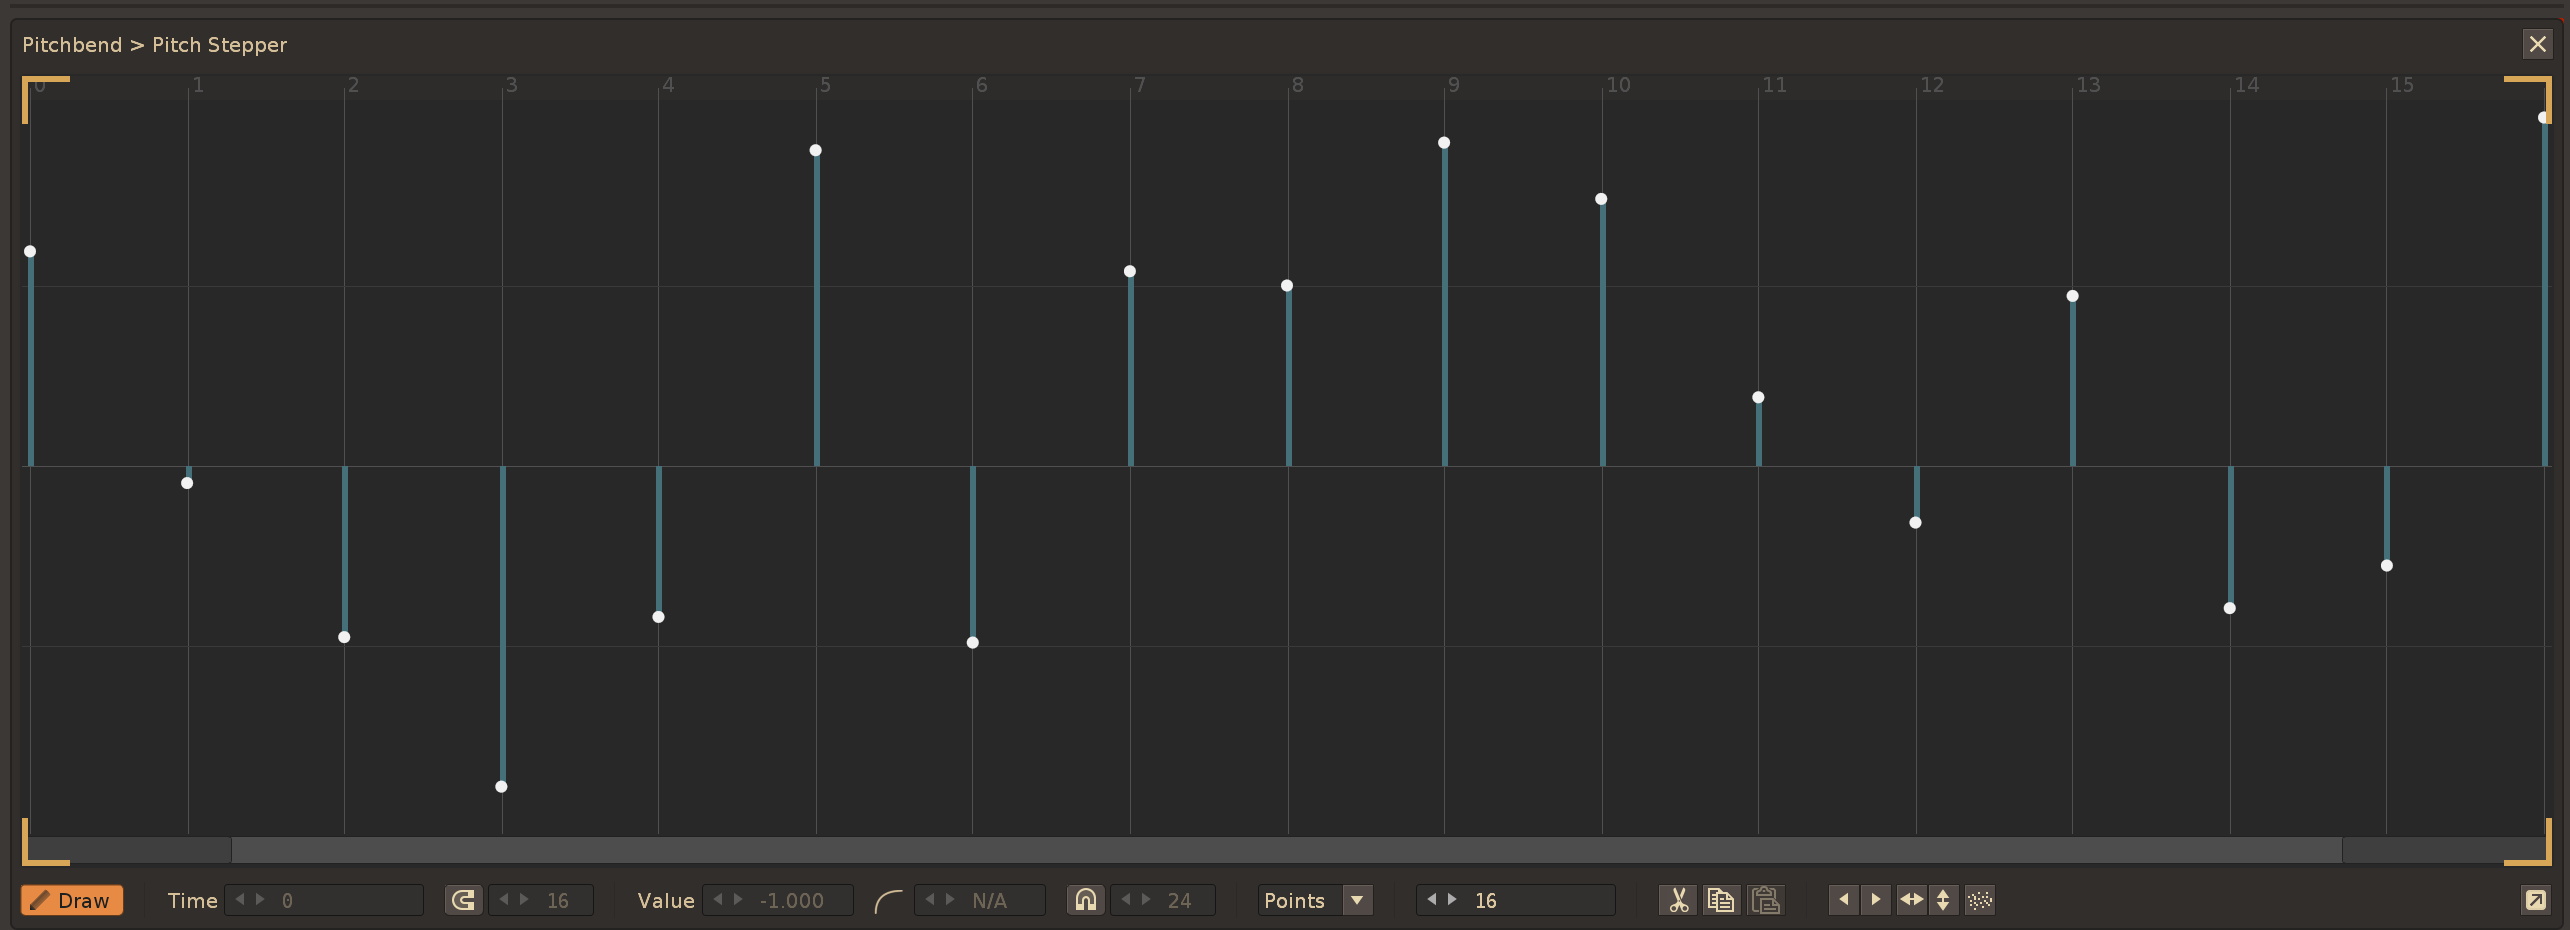Shift the envelope right with the right arrow
This screenshot has width=2570, height=930.
[x=1875, y=900]
